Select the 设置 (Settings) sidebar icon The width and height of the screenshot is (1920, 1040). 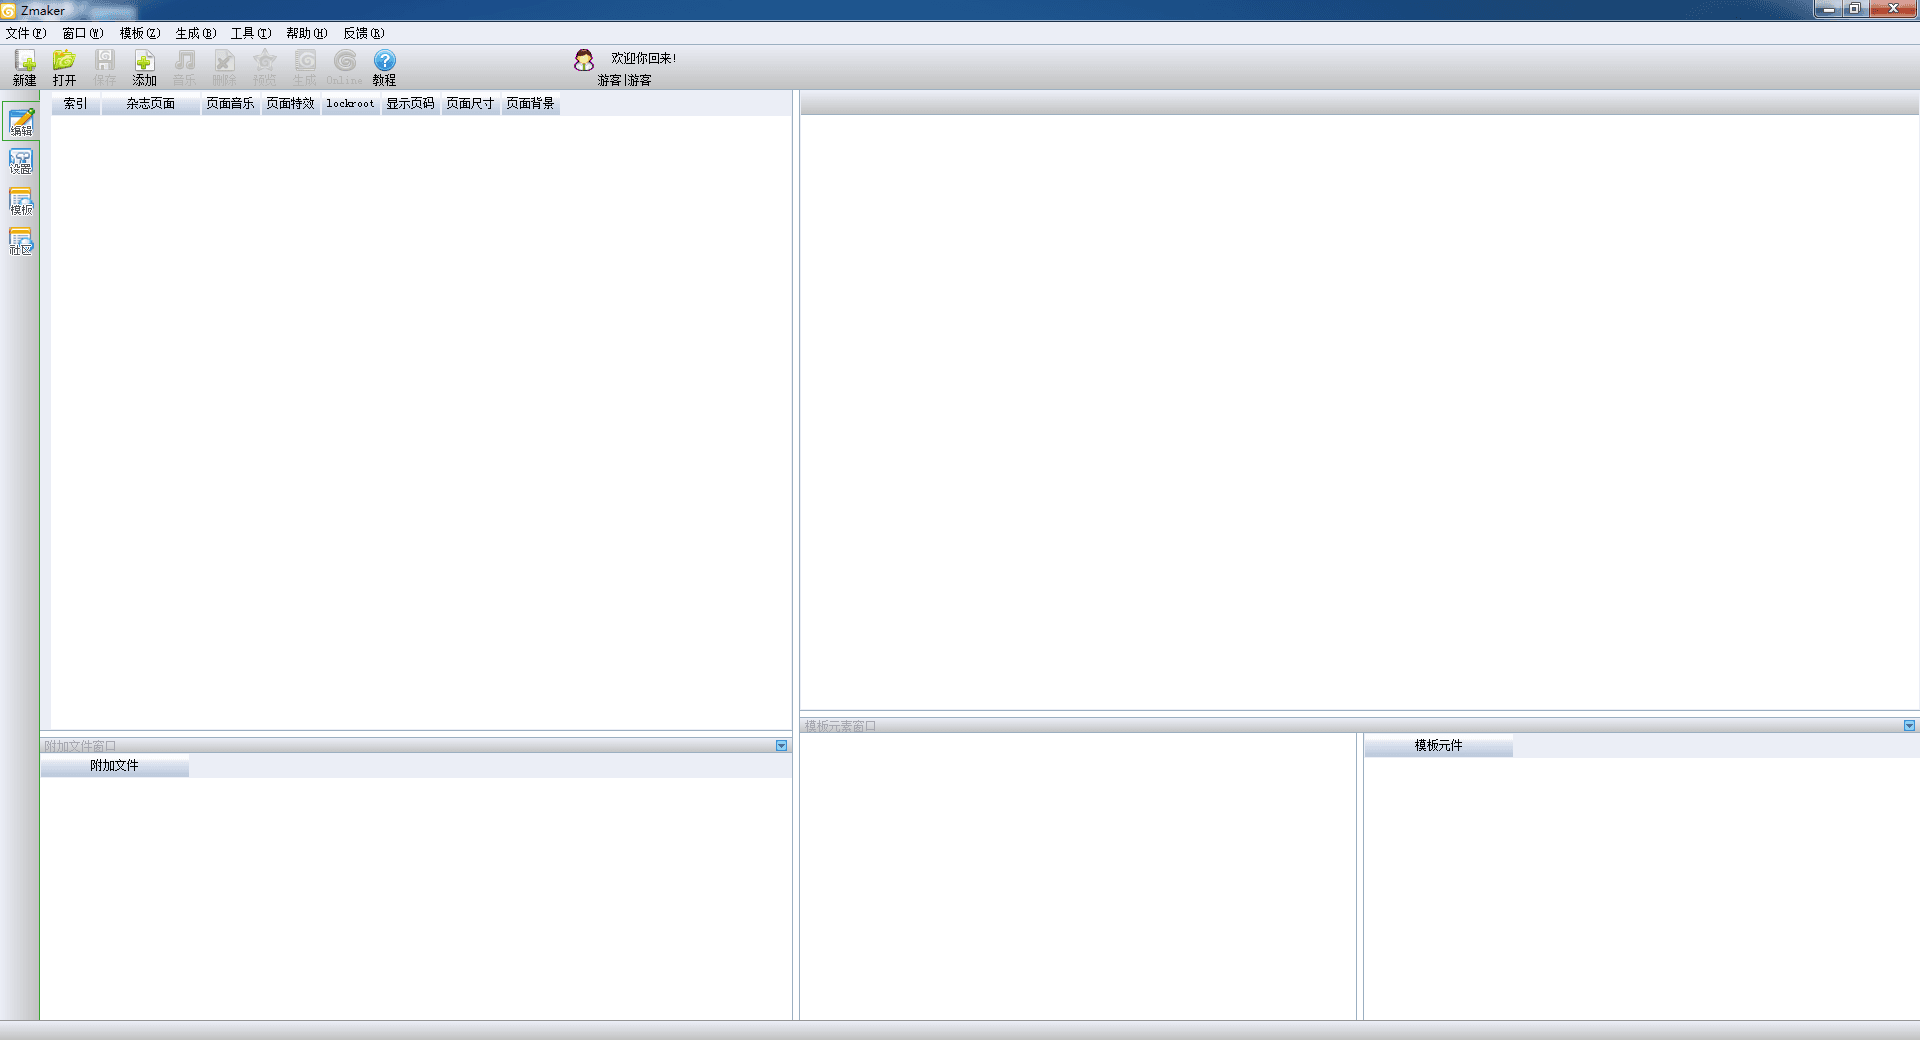(21, 162)
